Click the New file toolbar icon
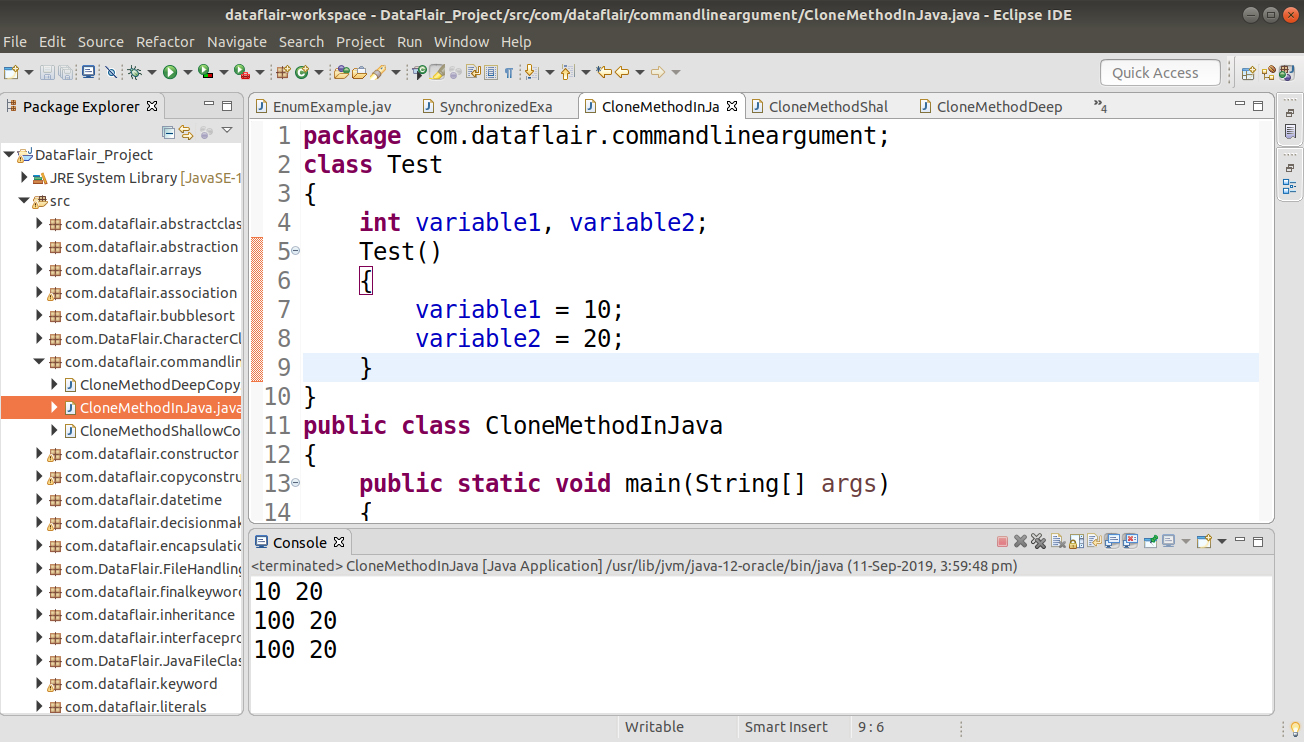Viewport: 1304px width, 742px height. pos(11,72)
